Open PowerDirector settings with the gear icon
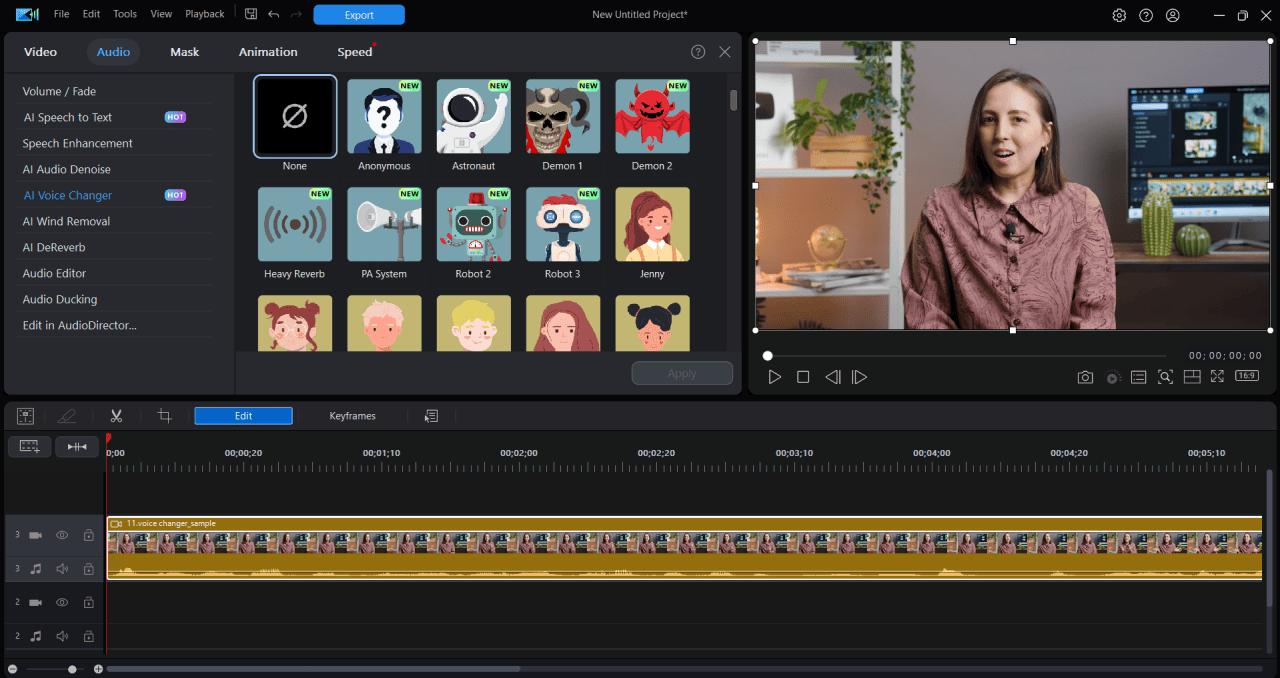Image resolution: width=1280 pixels, height=678 pixels. point(1120,14)
